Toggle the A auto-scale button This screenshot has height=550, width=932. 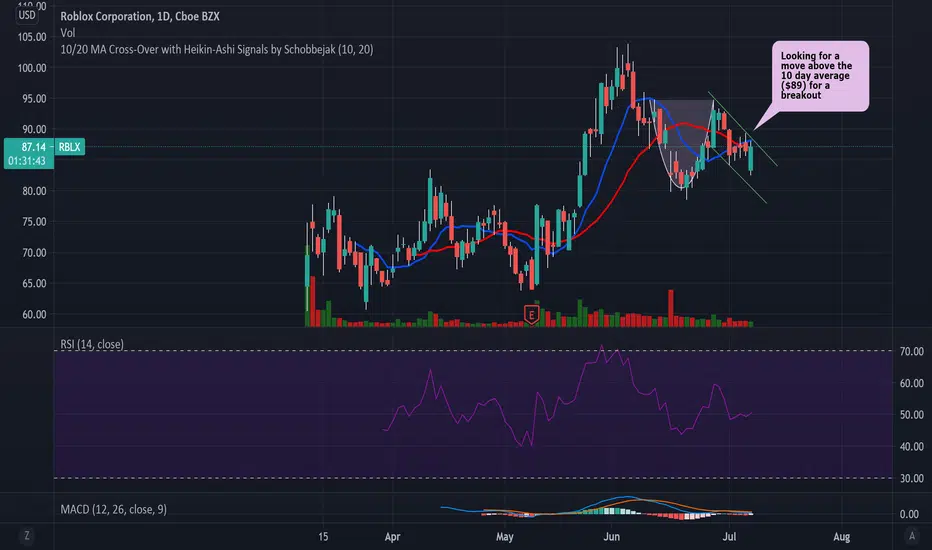point(912,536)
